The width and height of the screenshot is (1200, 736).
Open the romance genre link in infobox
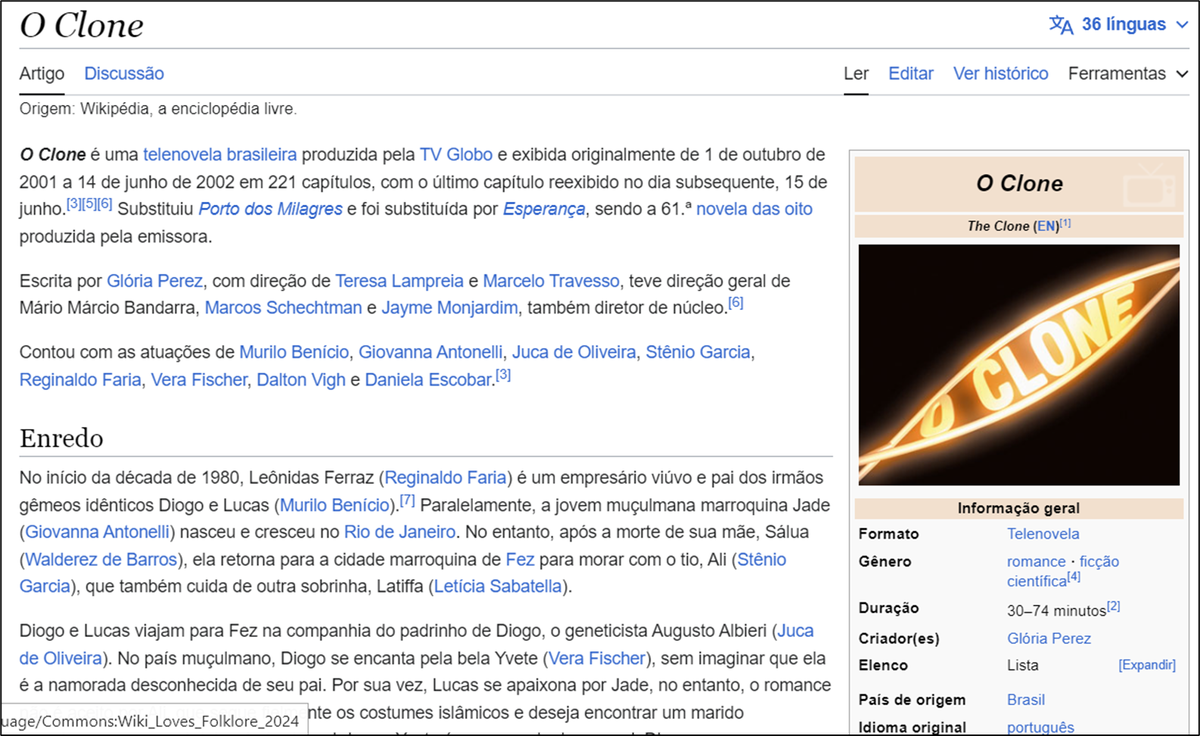[1036, 561]
